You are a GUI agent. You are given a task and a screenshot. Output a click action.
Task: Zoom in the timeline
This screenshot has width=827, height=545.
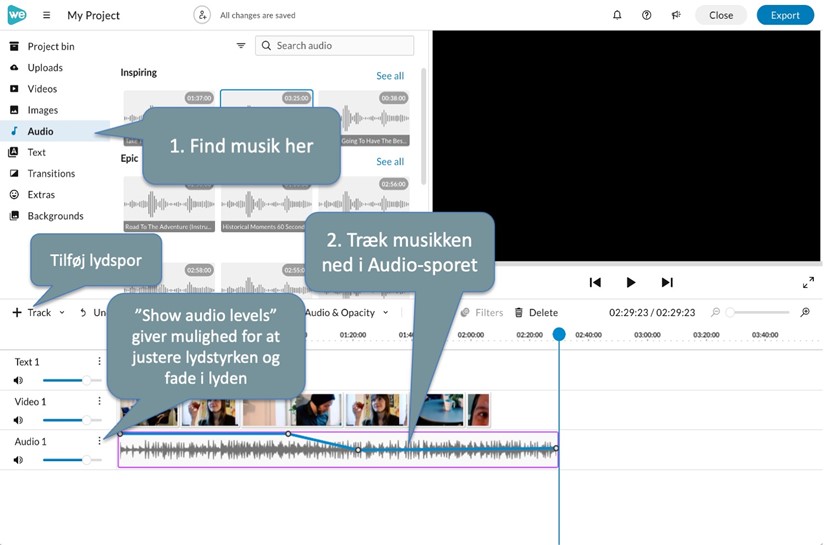click(x=805, y=312)
